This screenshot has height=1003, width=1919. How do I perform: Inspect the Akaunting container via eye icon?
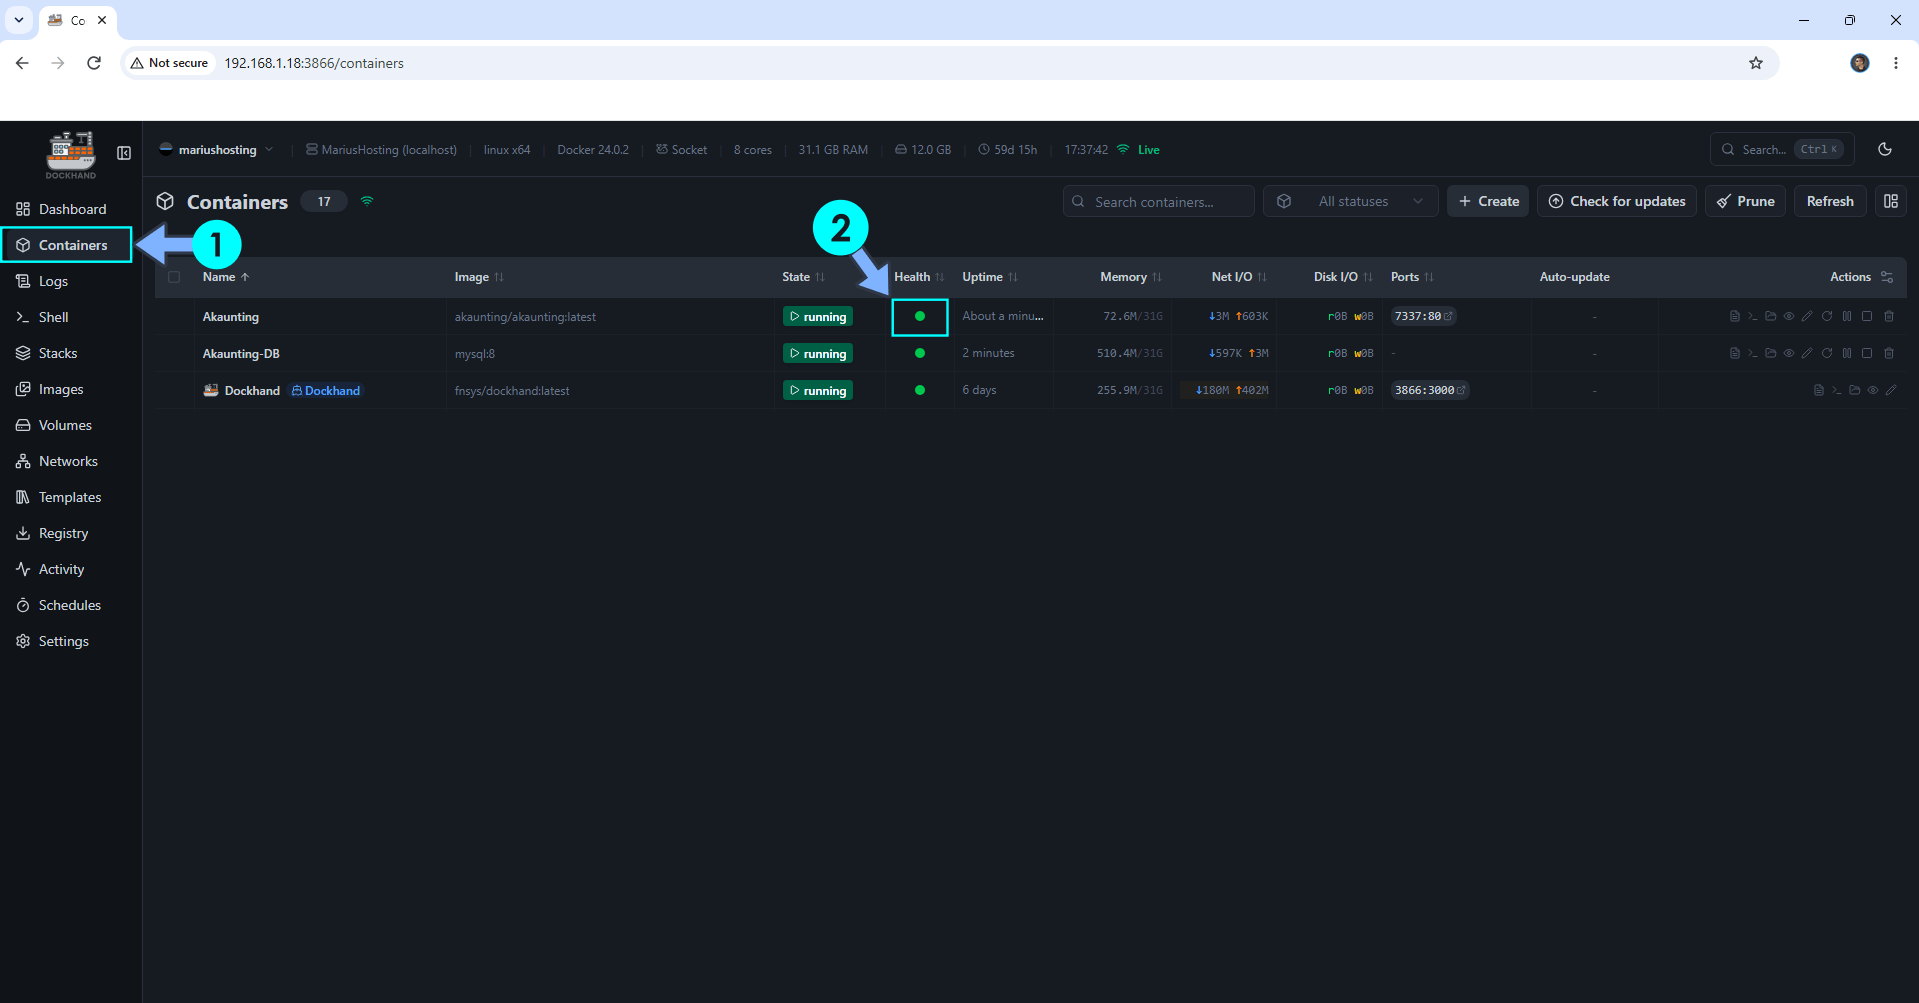pos(1788,316)
